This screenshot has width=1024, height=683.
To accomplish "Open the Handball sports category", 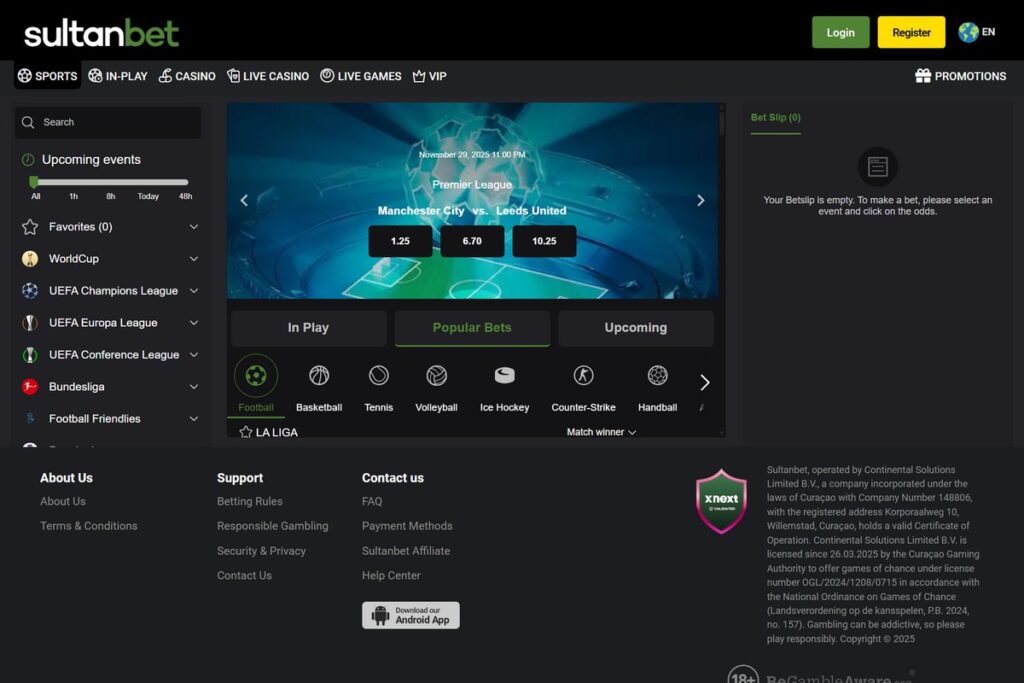I will (x=657, y=377).
